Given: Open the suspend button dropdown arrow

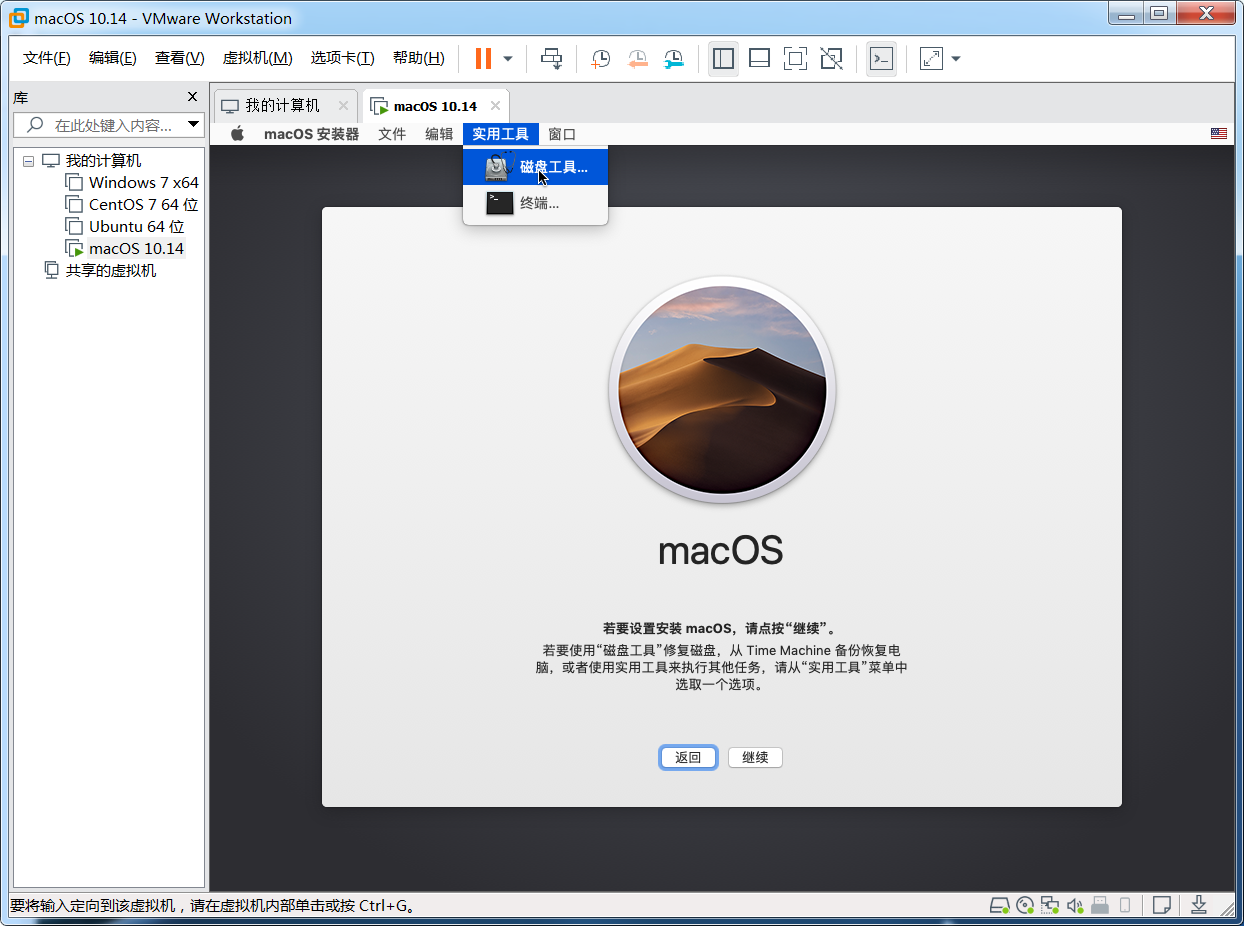Looking at the screenshot, I should pyautogui.click(x=507, y=58).
